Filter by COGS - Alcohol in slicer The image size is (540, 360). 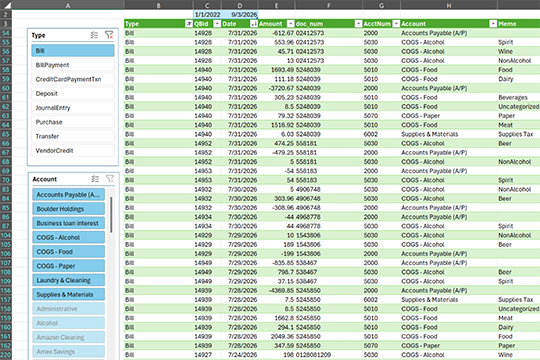pos(69,238)
